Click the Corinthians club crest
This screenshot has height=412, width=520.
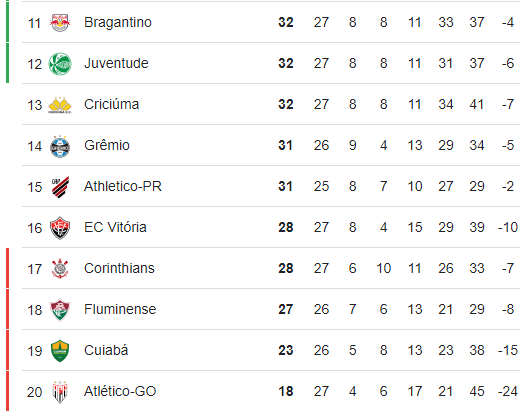[60, 269]
